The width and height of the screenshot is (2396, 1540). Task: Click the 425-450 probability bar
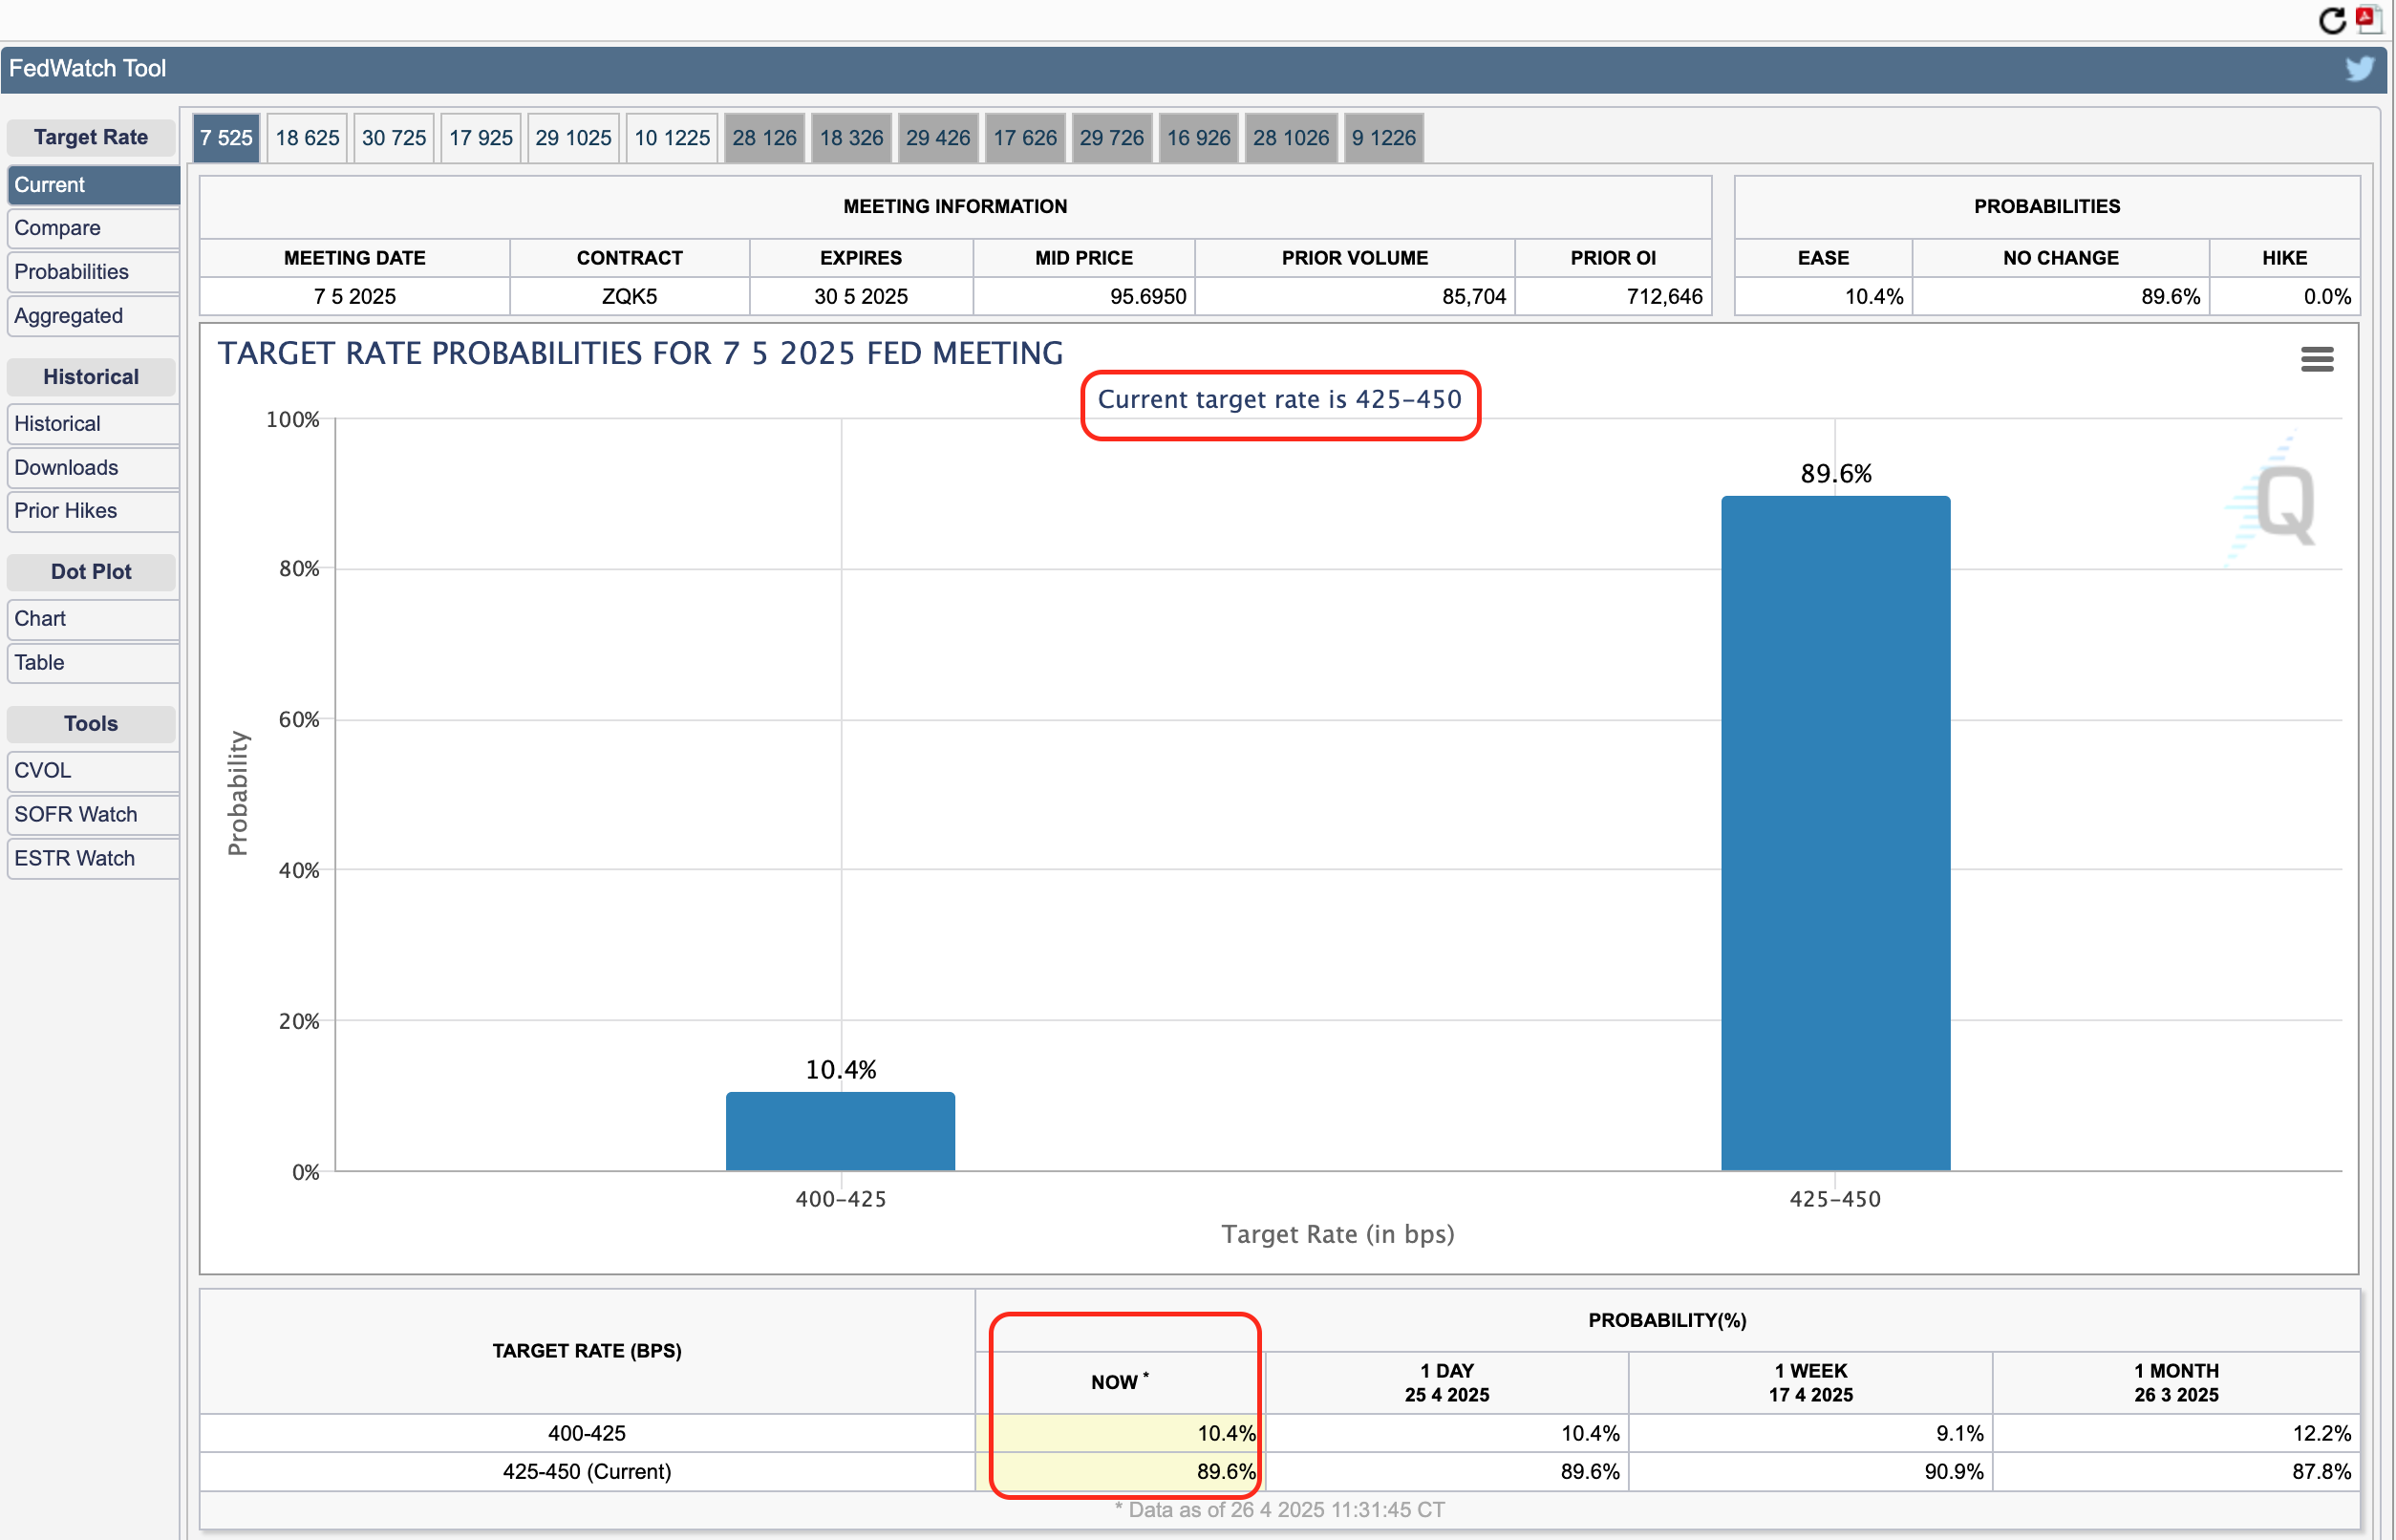pos(1835,832)
